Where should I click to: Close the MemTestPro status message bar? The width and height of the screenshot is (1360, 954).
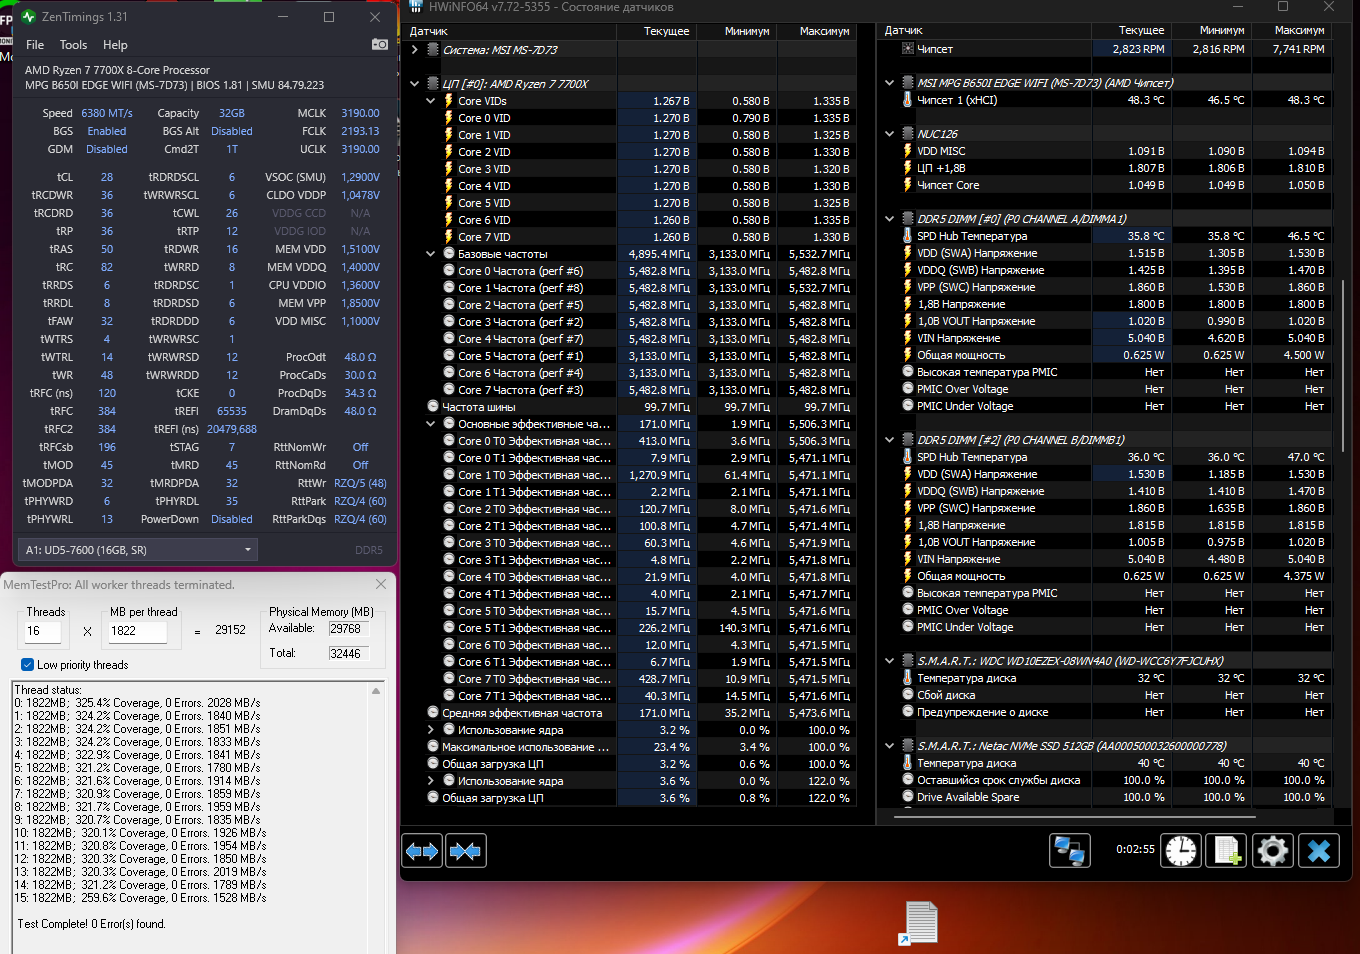(381, 584)
